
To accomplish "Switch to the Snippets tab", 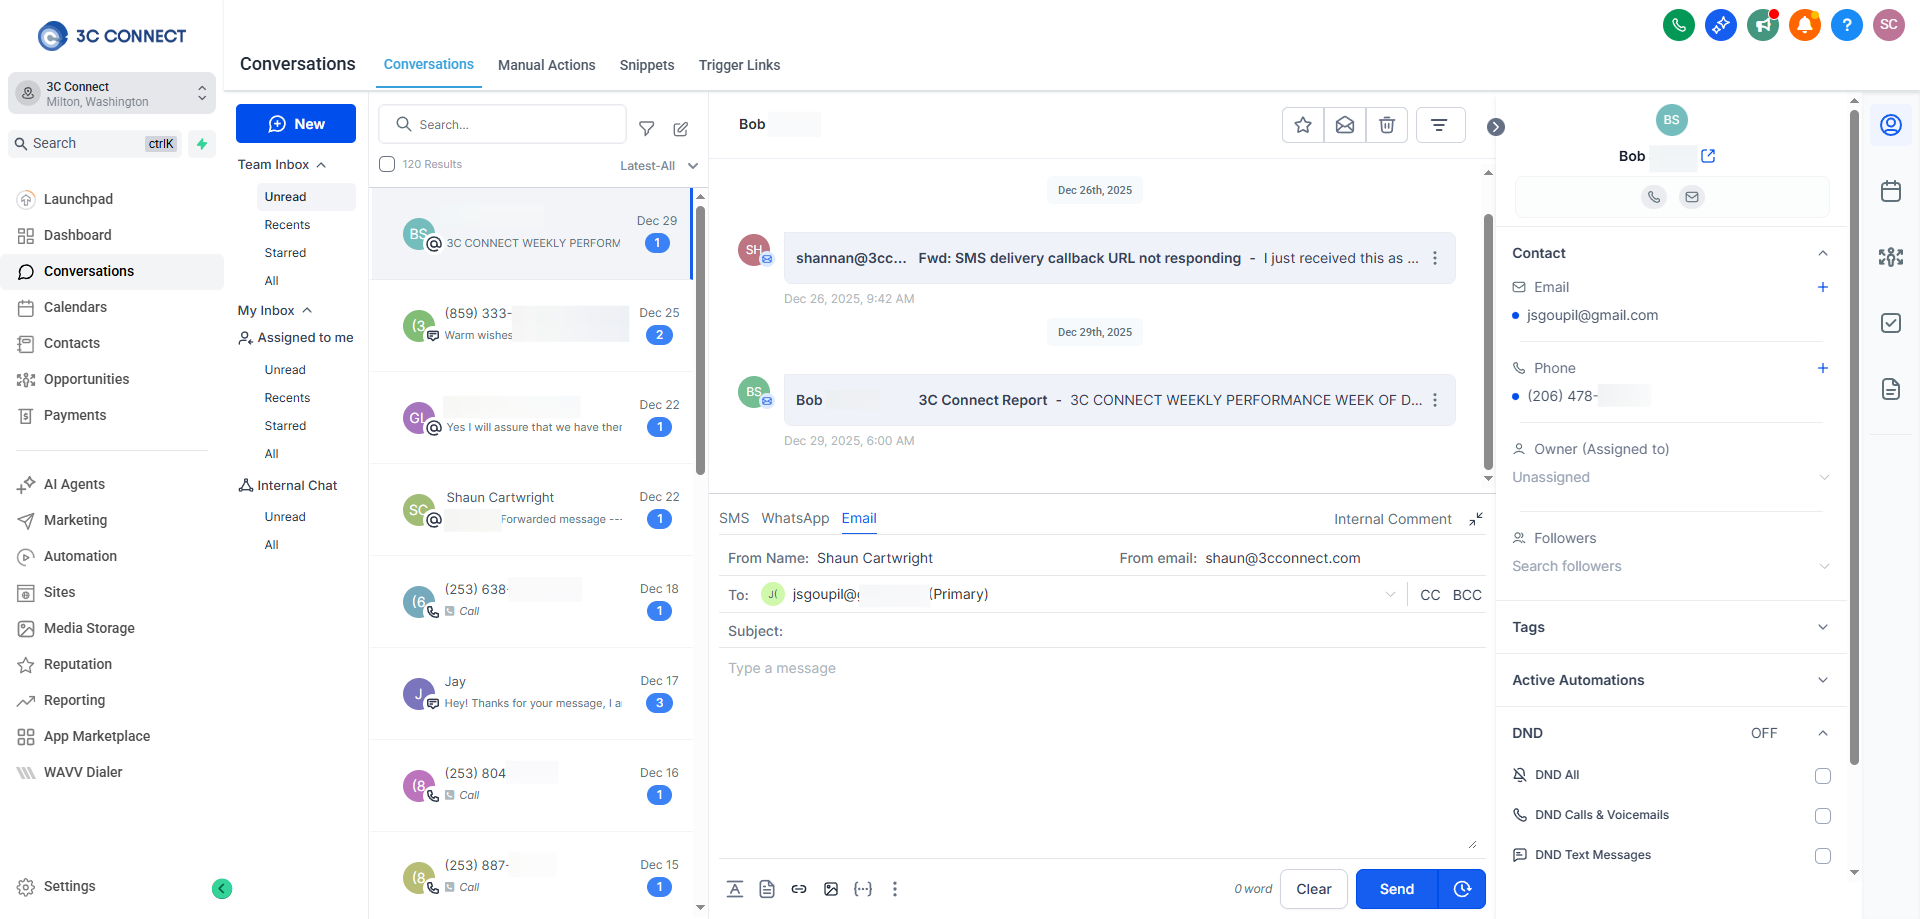I will click(x=646, y=65).
